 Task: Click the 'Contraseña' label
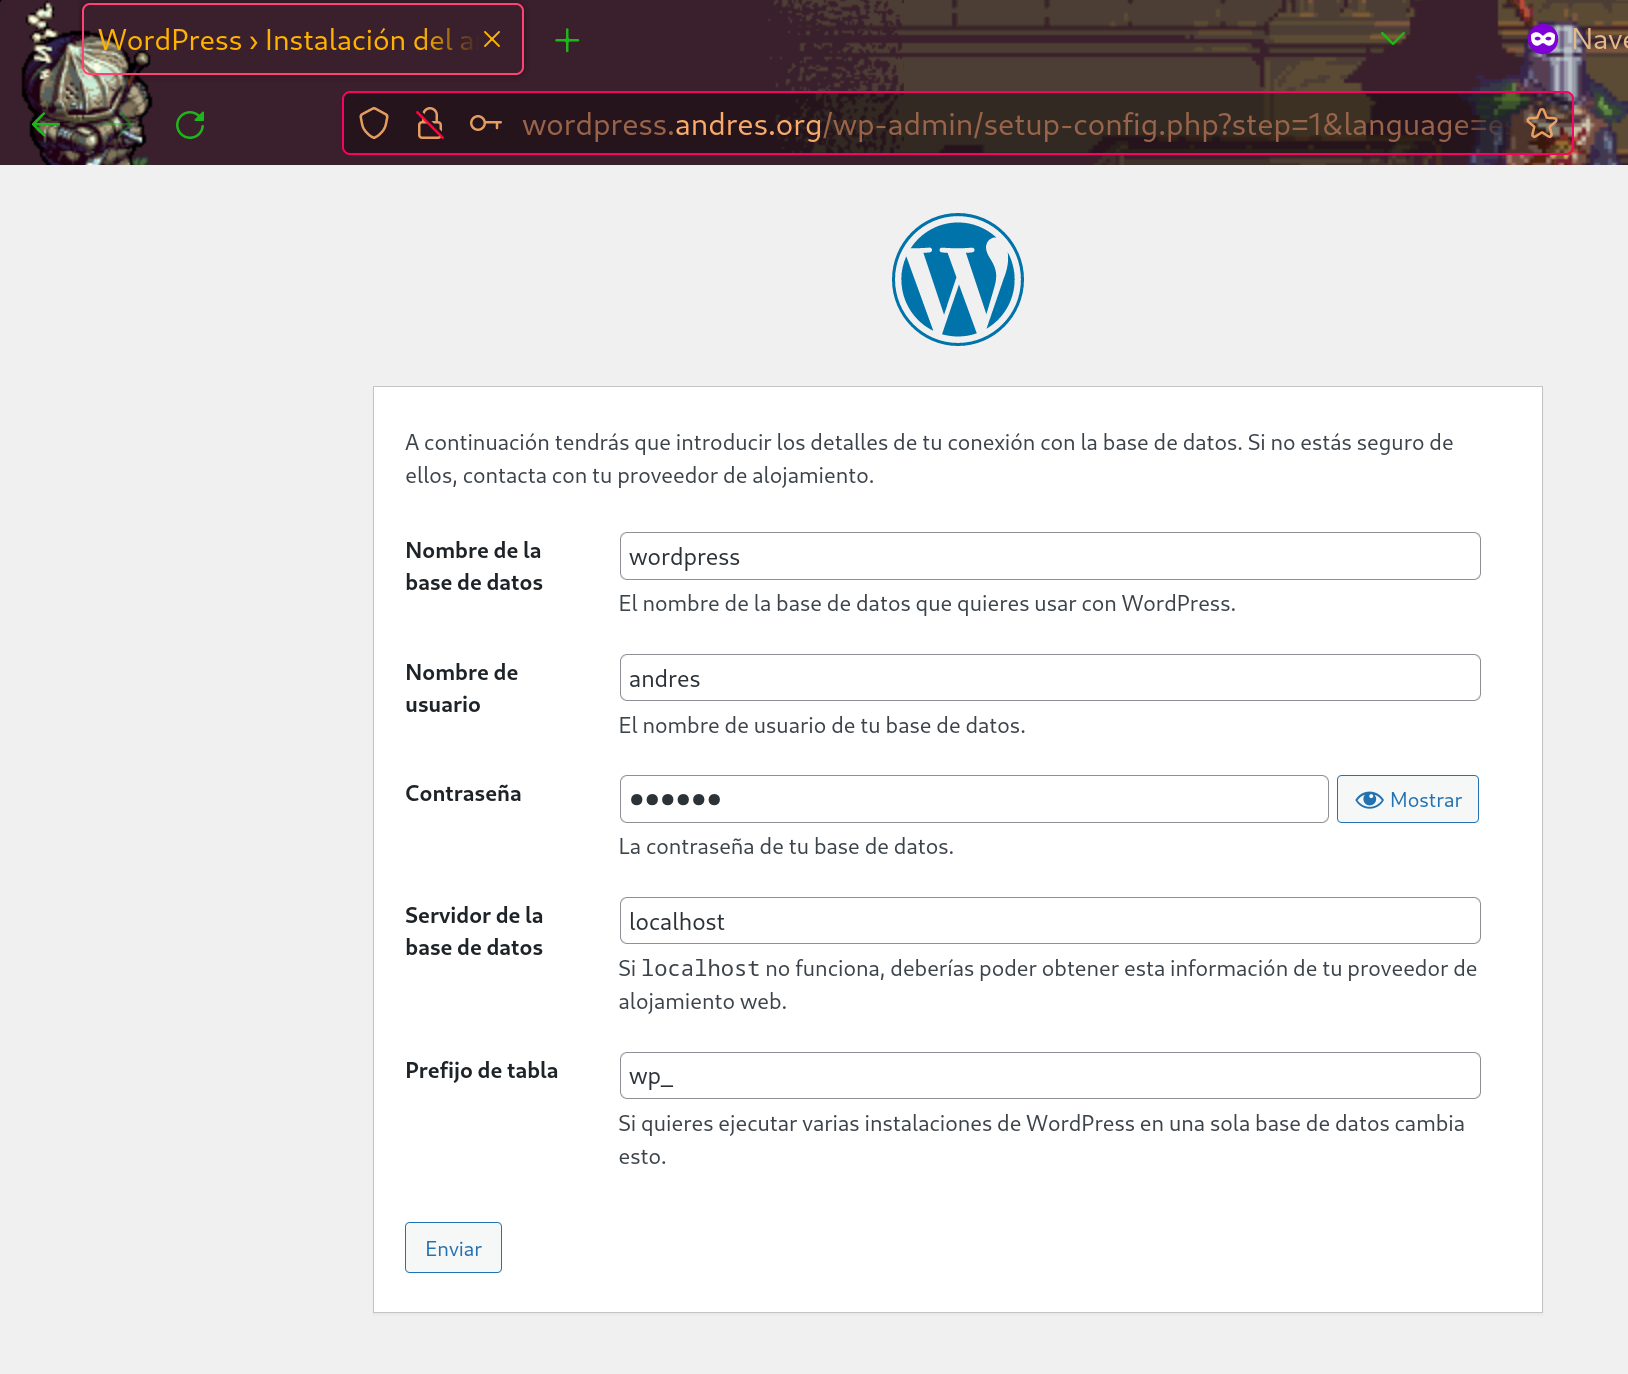pos(463,793)
